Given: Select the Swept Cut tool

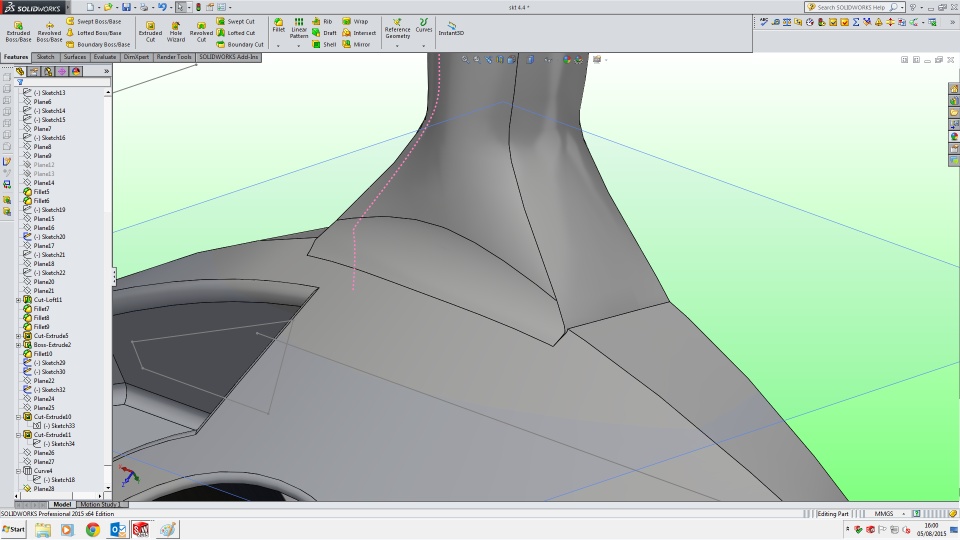Looking at the screenshot, I should coord(236,21).
